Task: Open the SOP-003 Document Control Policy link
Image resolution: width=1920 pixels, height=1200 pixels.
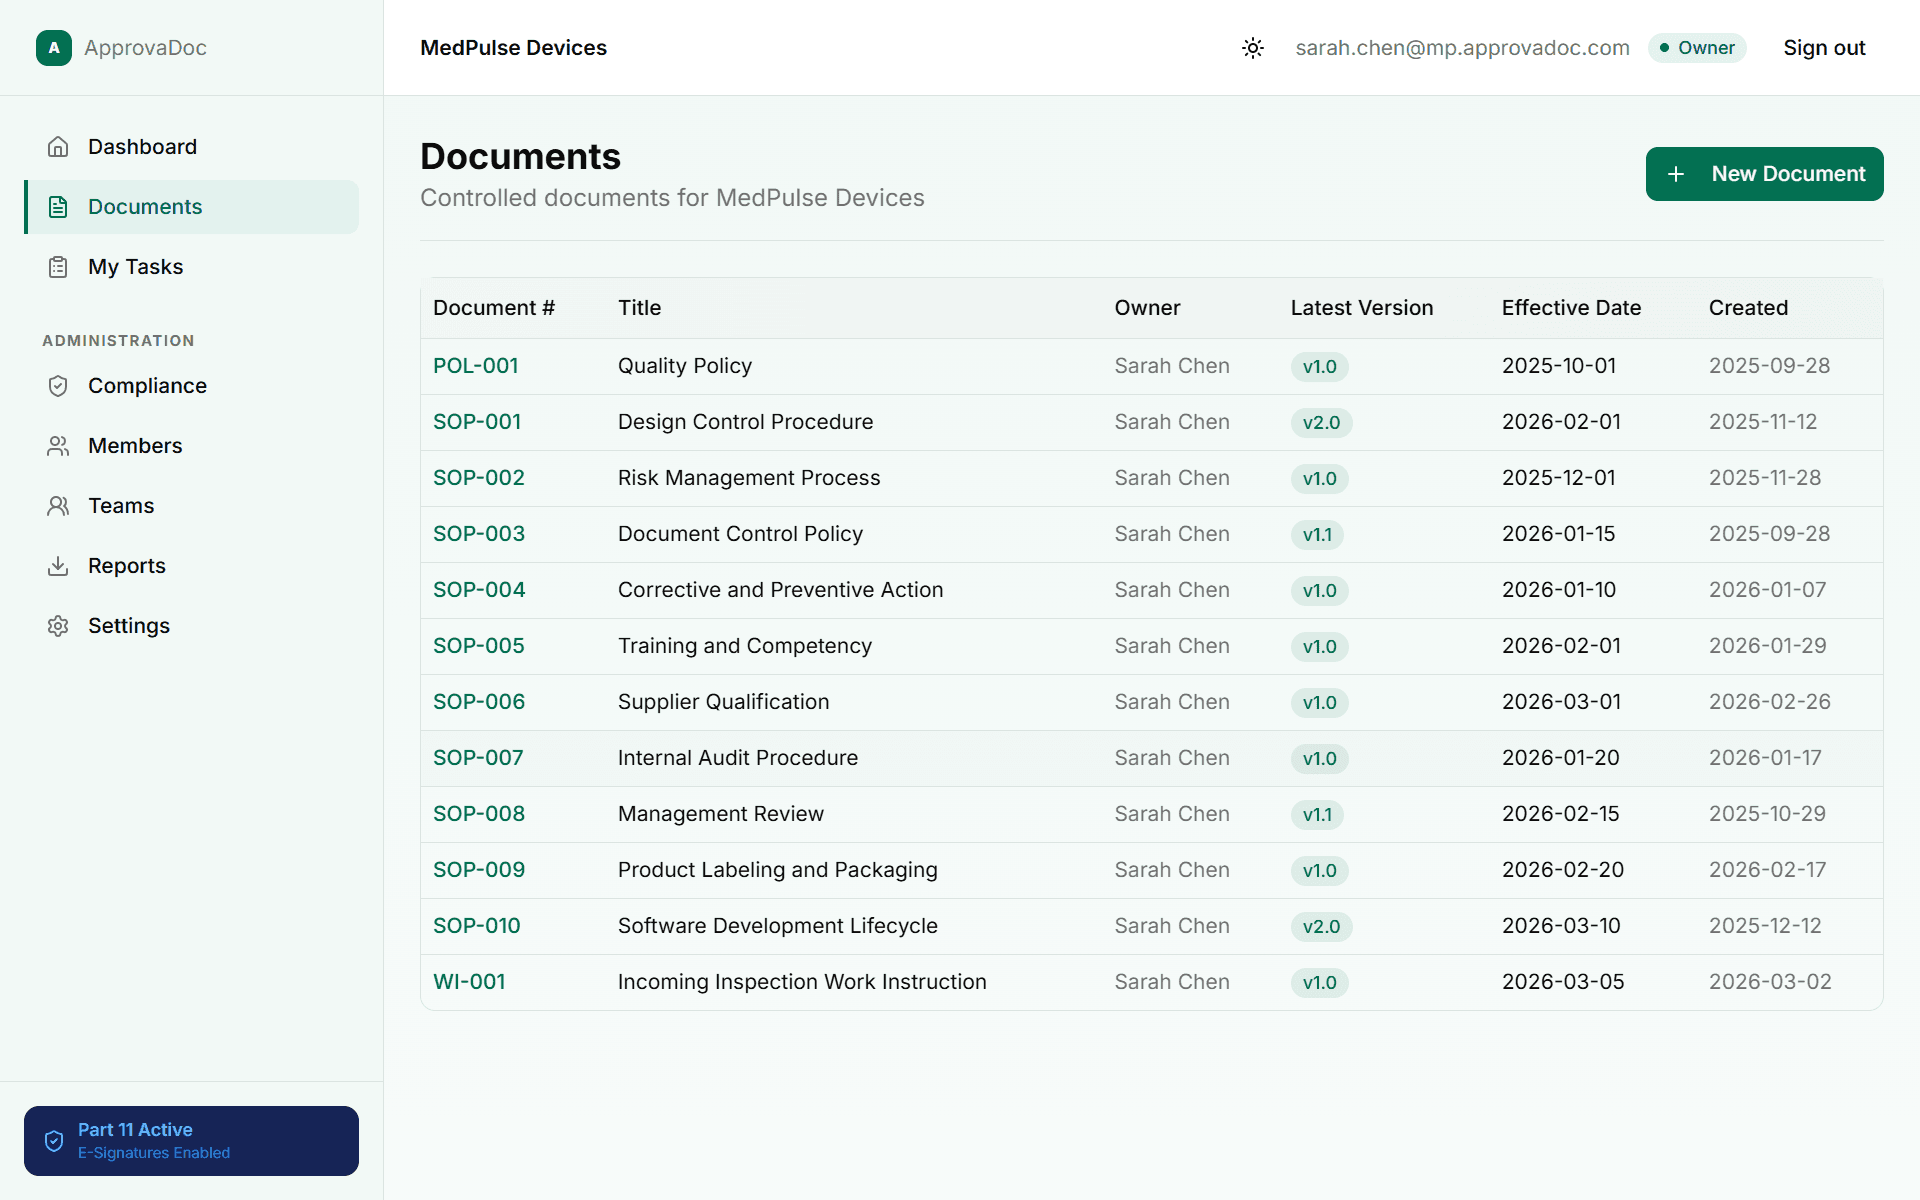Action: tap(479, 533)
